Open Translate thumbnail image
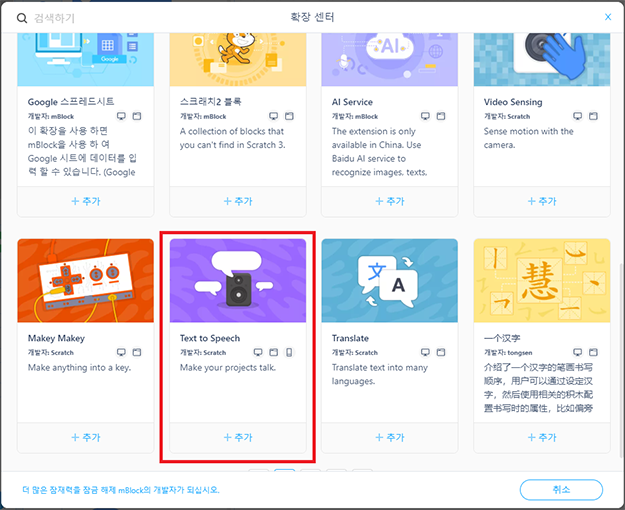Screen dimensions: 625x510 pyautogui.click(x=390, y=281)
